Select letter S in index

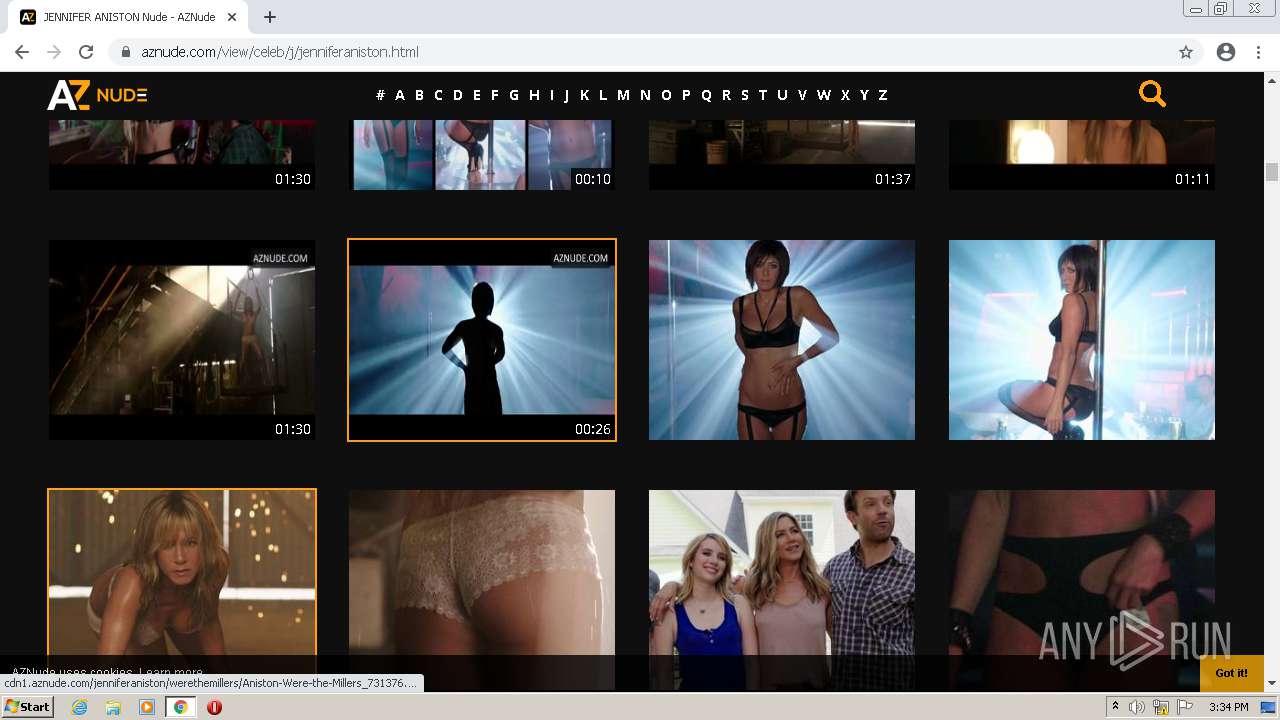[744, 95]
